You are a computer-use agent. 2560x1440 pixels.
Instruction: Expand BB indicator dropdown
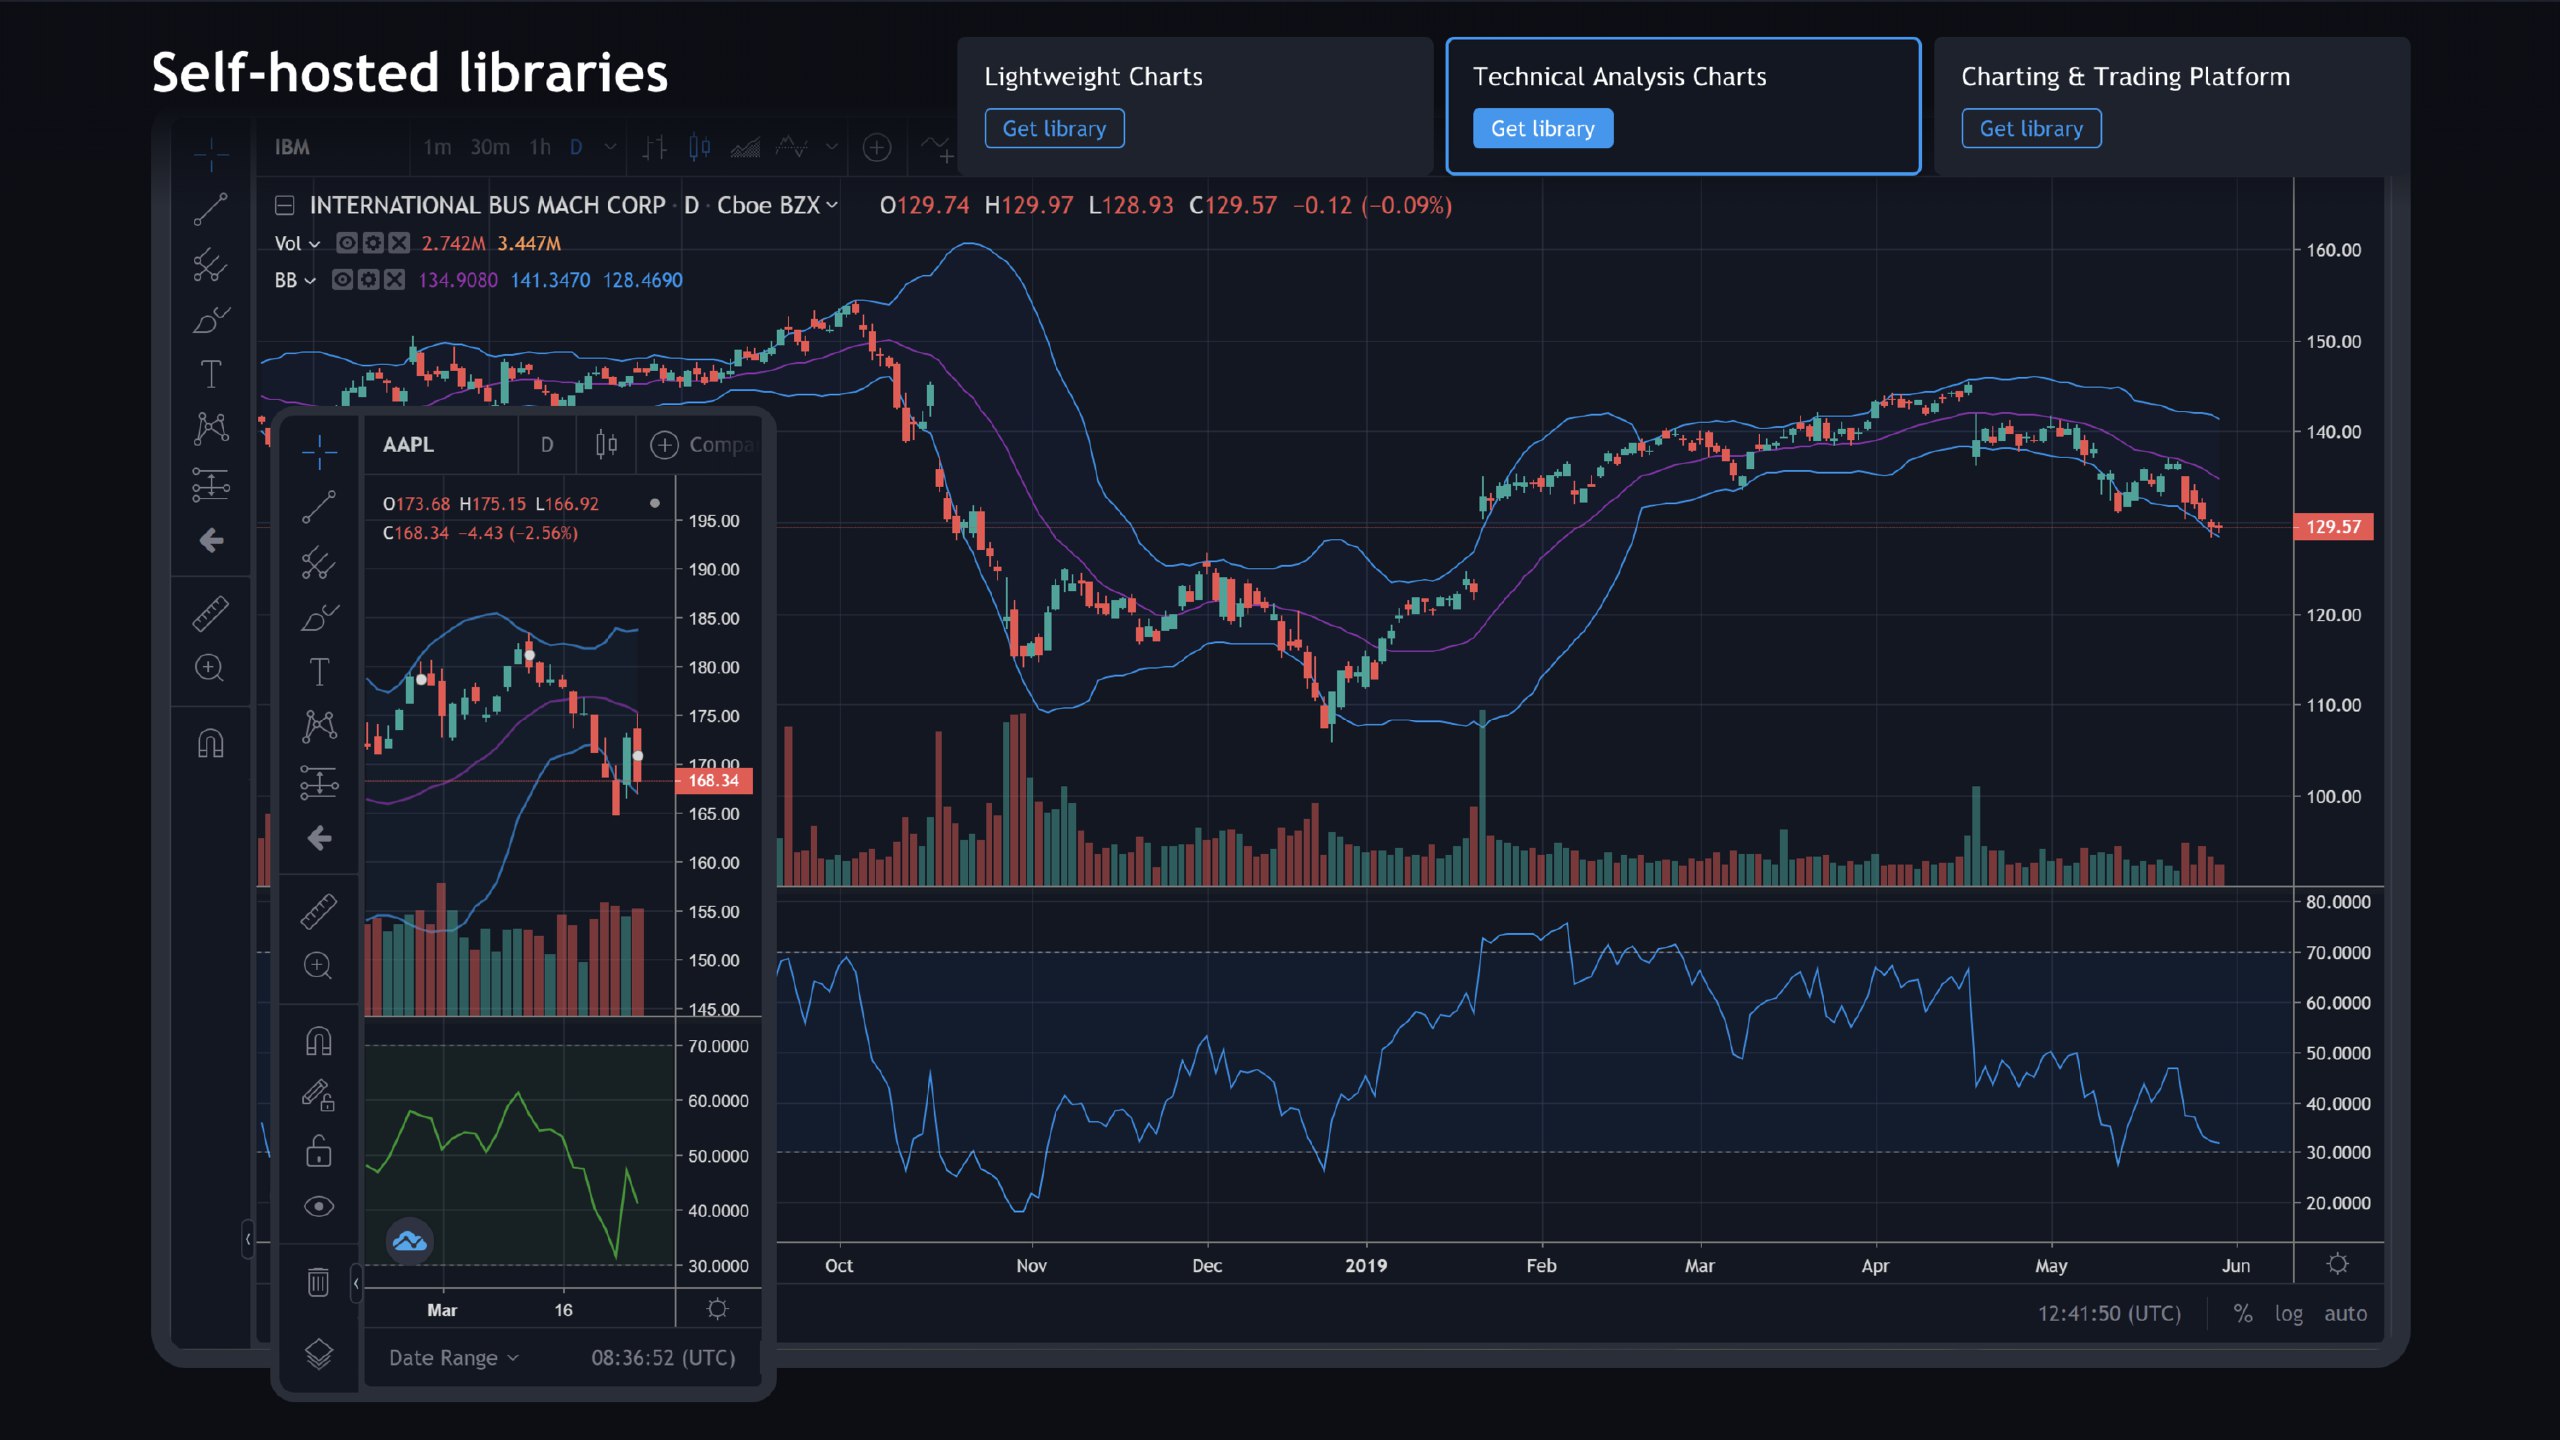(x=310, y=281)
